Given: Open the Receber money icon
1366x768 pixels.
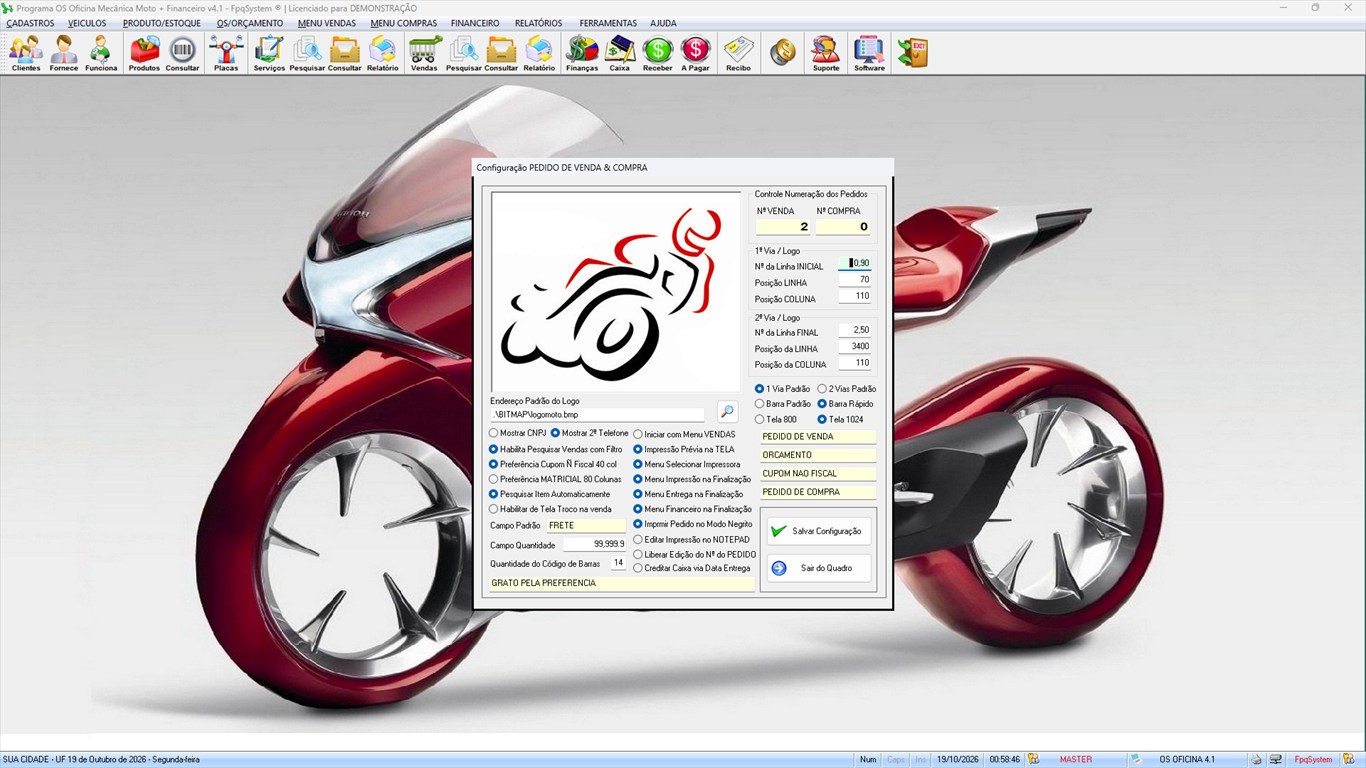Looking at the screenshot, I should tap(657, 53).
